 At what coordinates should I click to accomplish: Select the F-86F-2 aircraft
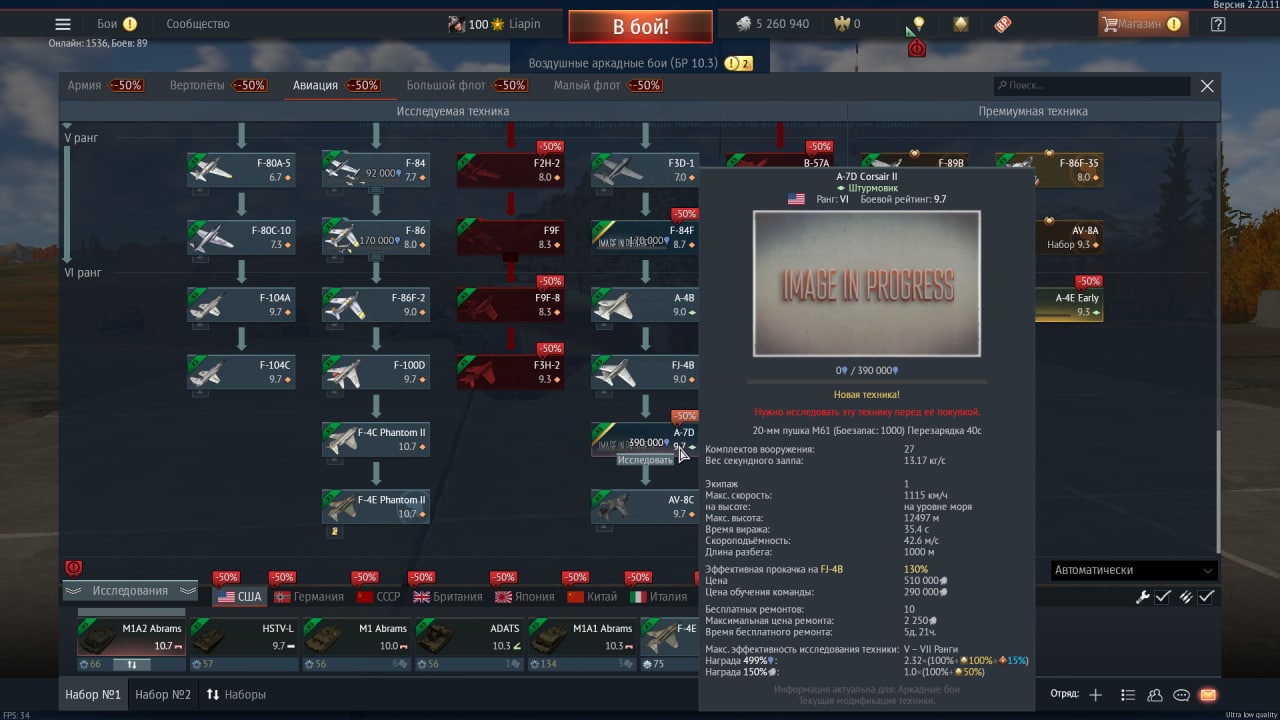(376, 305)
